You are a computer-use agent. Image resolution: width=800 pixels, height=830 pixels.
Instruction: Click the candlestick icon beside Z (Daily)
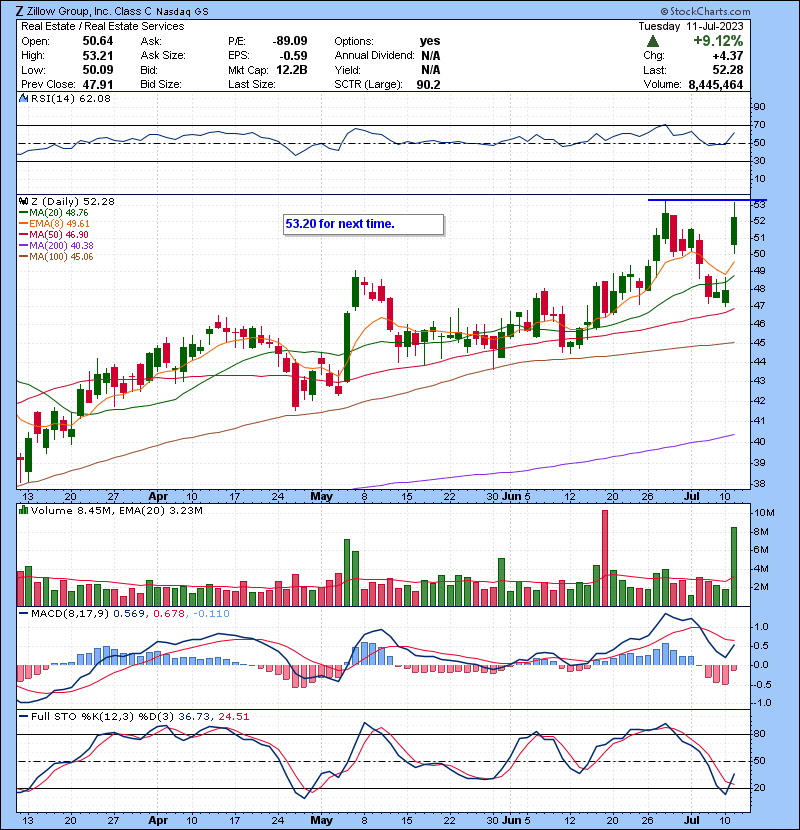click(x=24, y=201)
